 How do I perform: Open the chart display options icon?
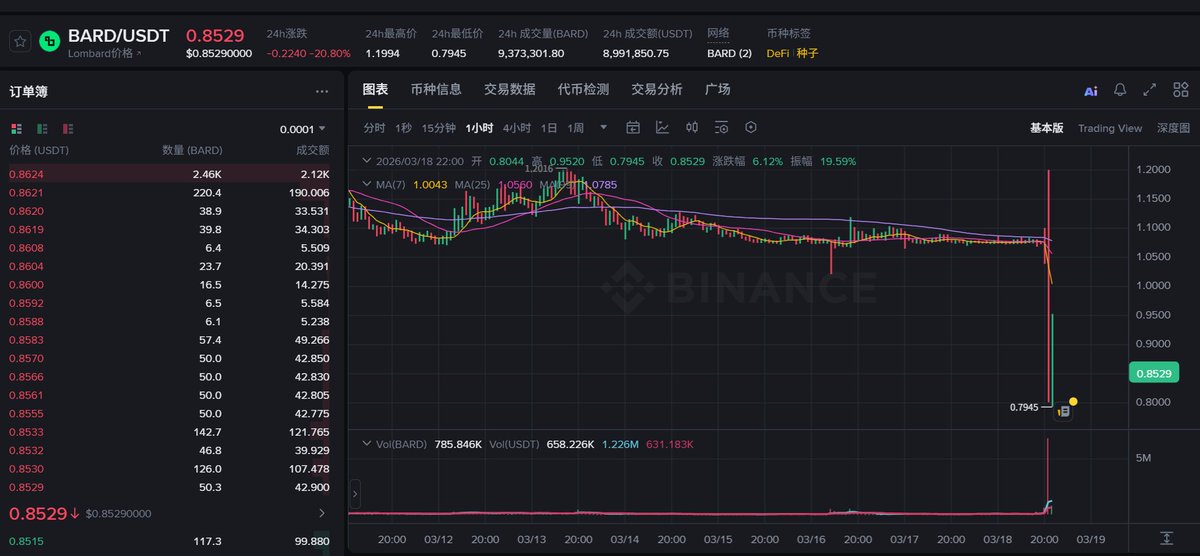[x=721, y=128]
